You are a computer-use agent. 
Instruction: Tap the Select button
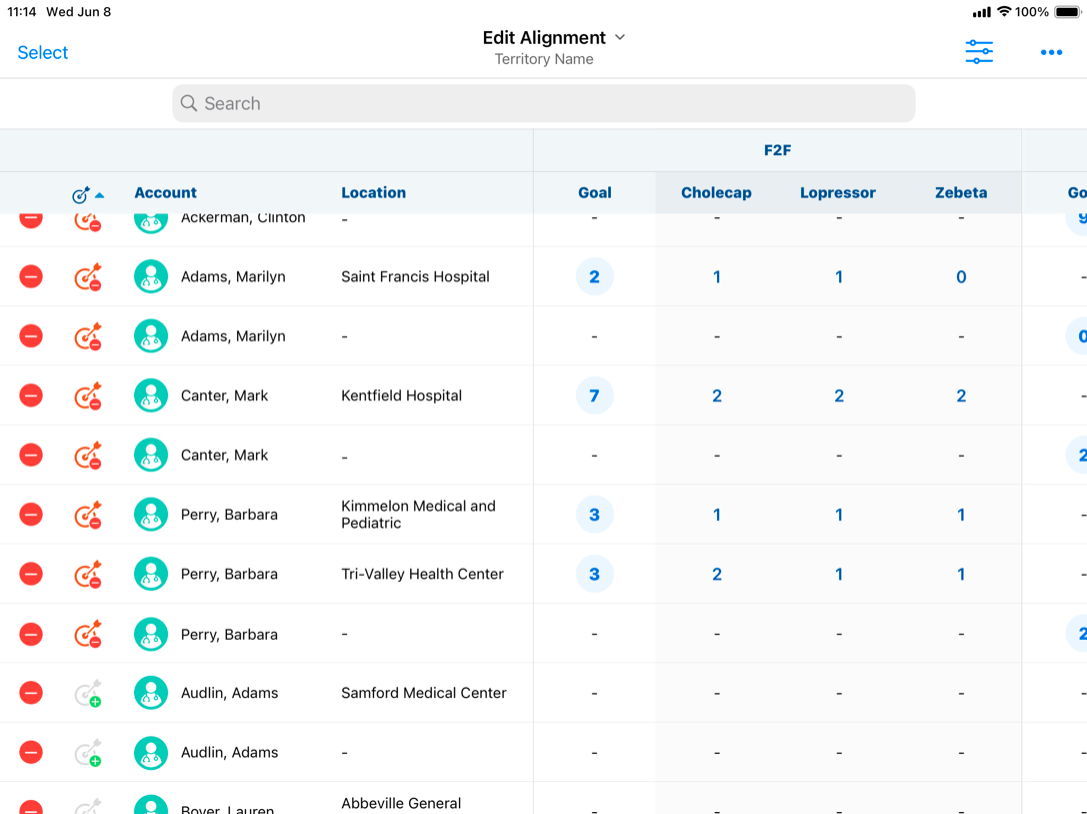pyautogui.click(x=43, y=53)
